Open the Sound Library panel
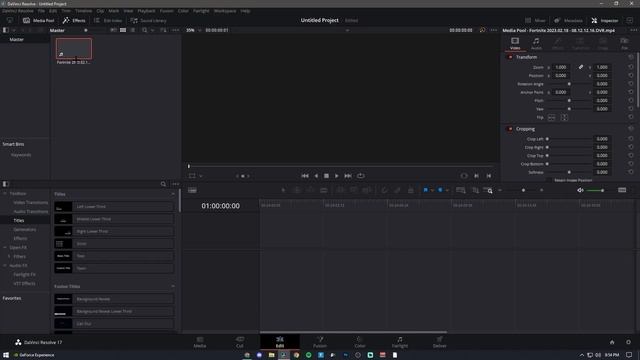This screenshot has width=640, height=360. pyautogui.click(x=148, y=20)
